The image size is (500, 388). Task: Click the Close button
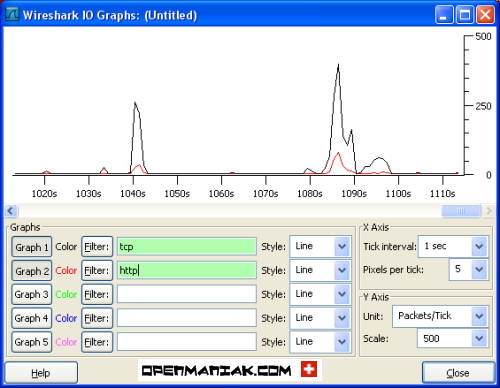pos(458,373)
